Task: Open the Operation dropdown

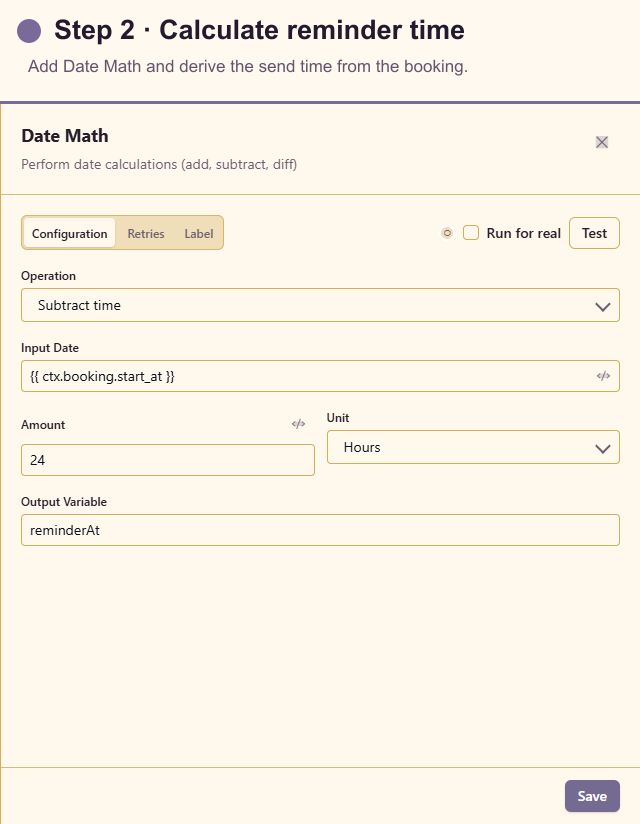Action: coord(321,305)
